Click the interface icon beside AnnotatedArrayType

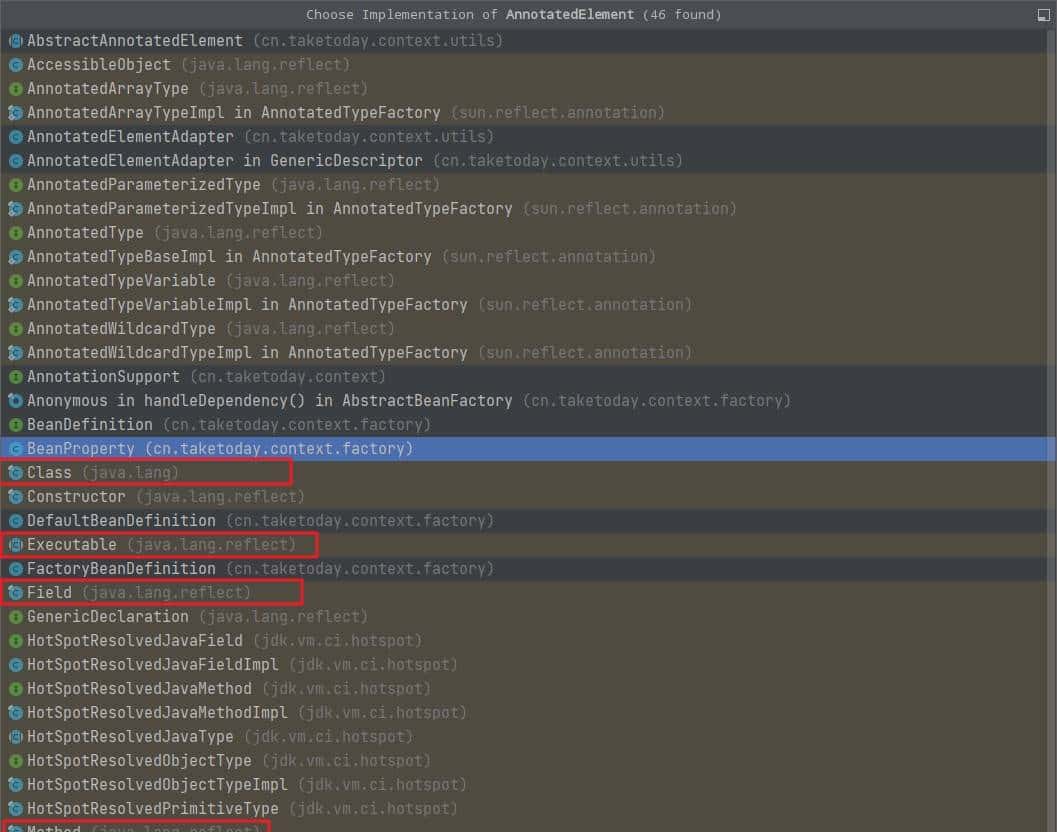pyautogui.click(x=15, y=89)
